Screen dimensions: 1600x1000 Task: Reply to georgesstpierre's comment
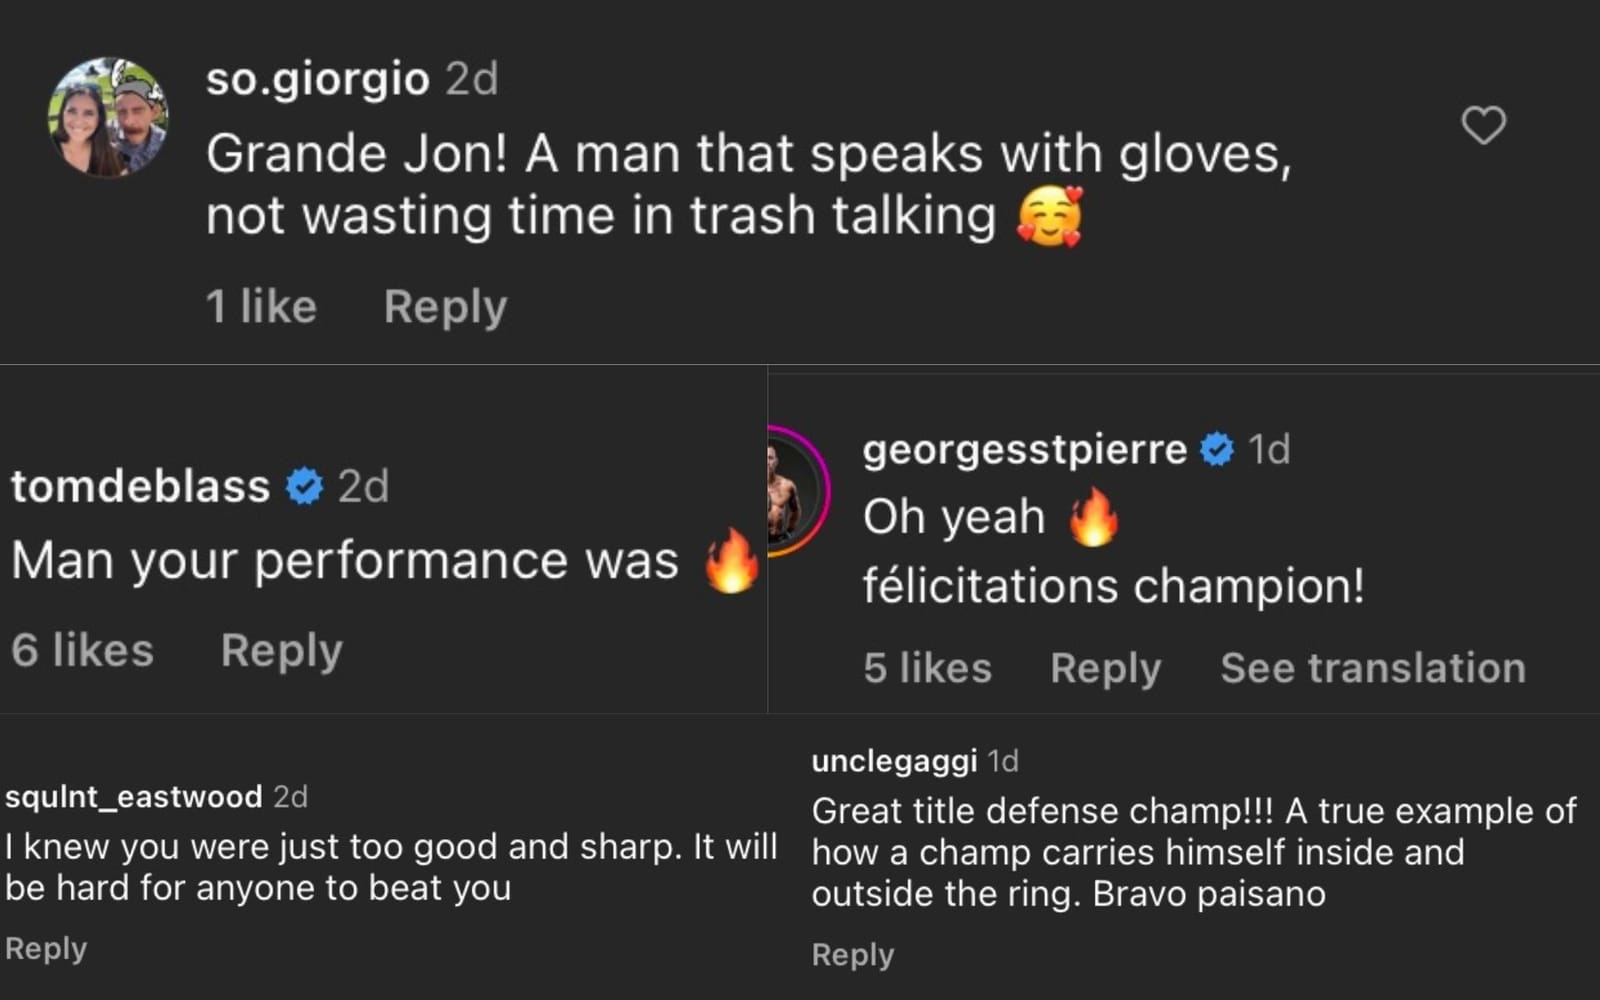coord(1105,668)
